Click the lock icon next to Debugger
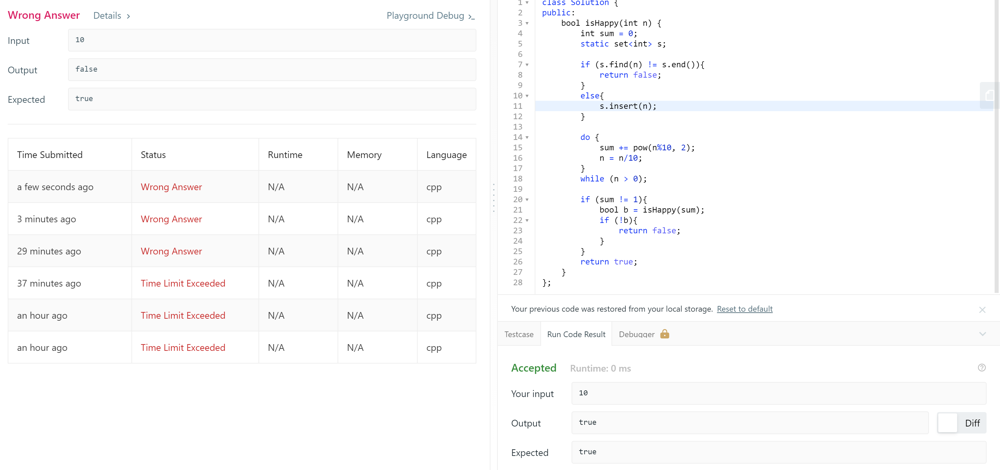Image resolution: width=1000 pixels, height=470 pixels. coord(665,334)
